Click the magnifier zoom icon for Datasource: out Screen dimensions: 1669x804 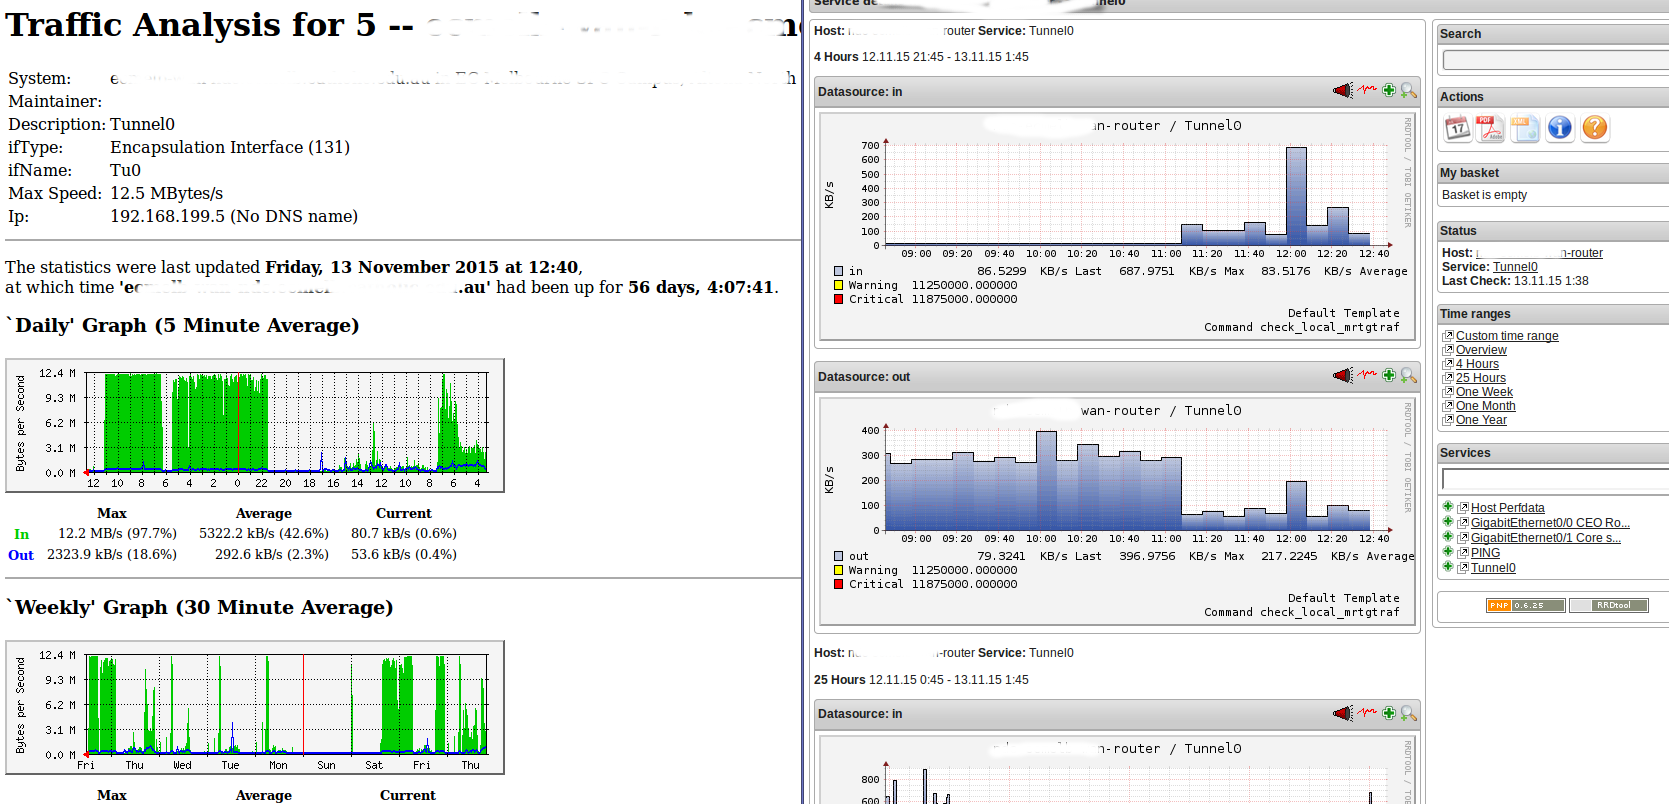pos(1409,375)
